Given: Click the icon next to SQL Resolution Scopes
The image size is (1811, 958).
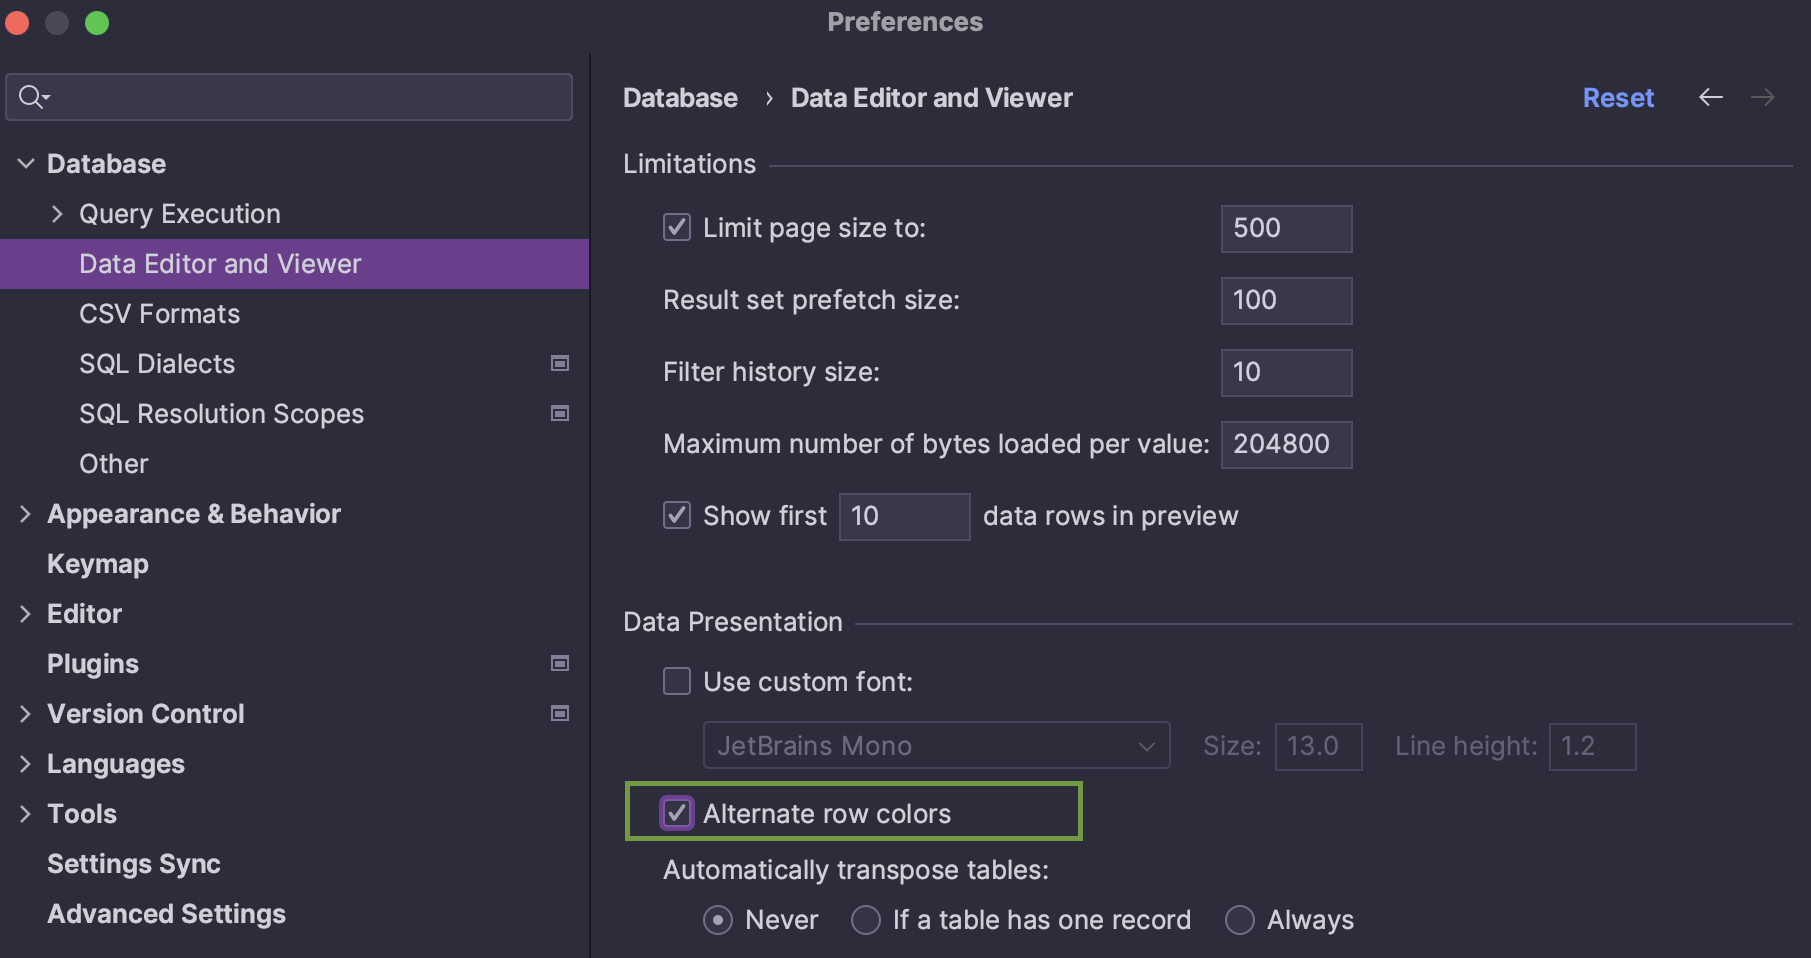Looking at the screenshot, I should point(560,413).
